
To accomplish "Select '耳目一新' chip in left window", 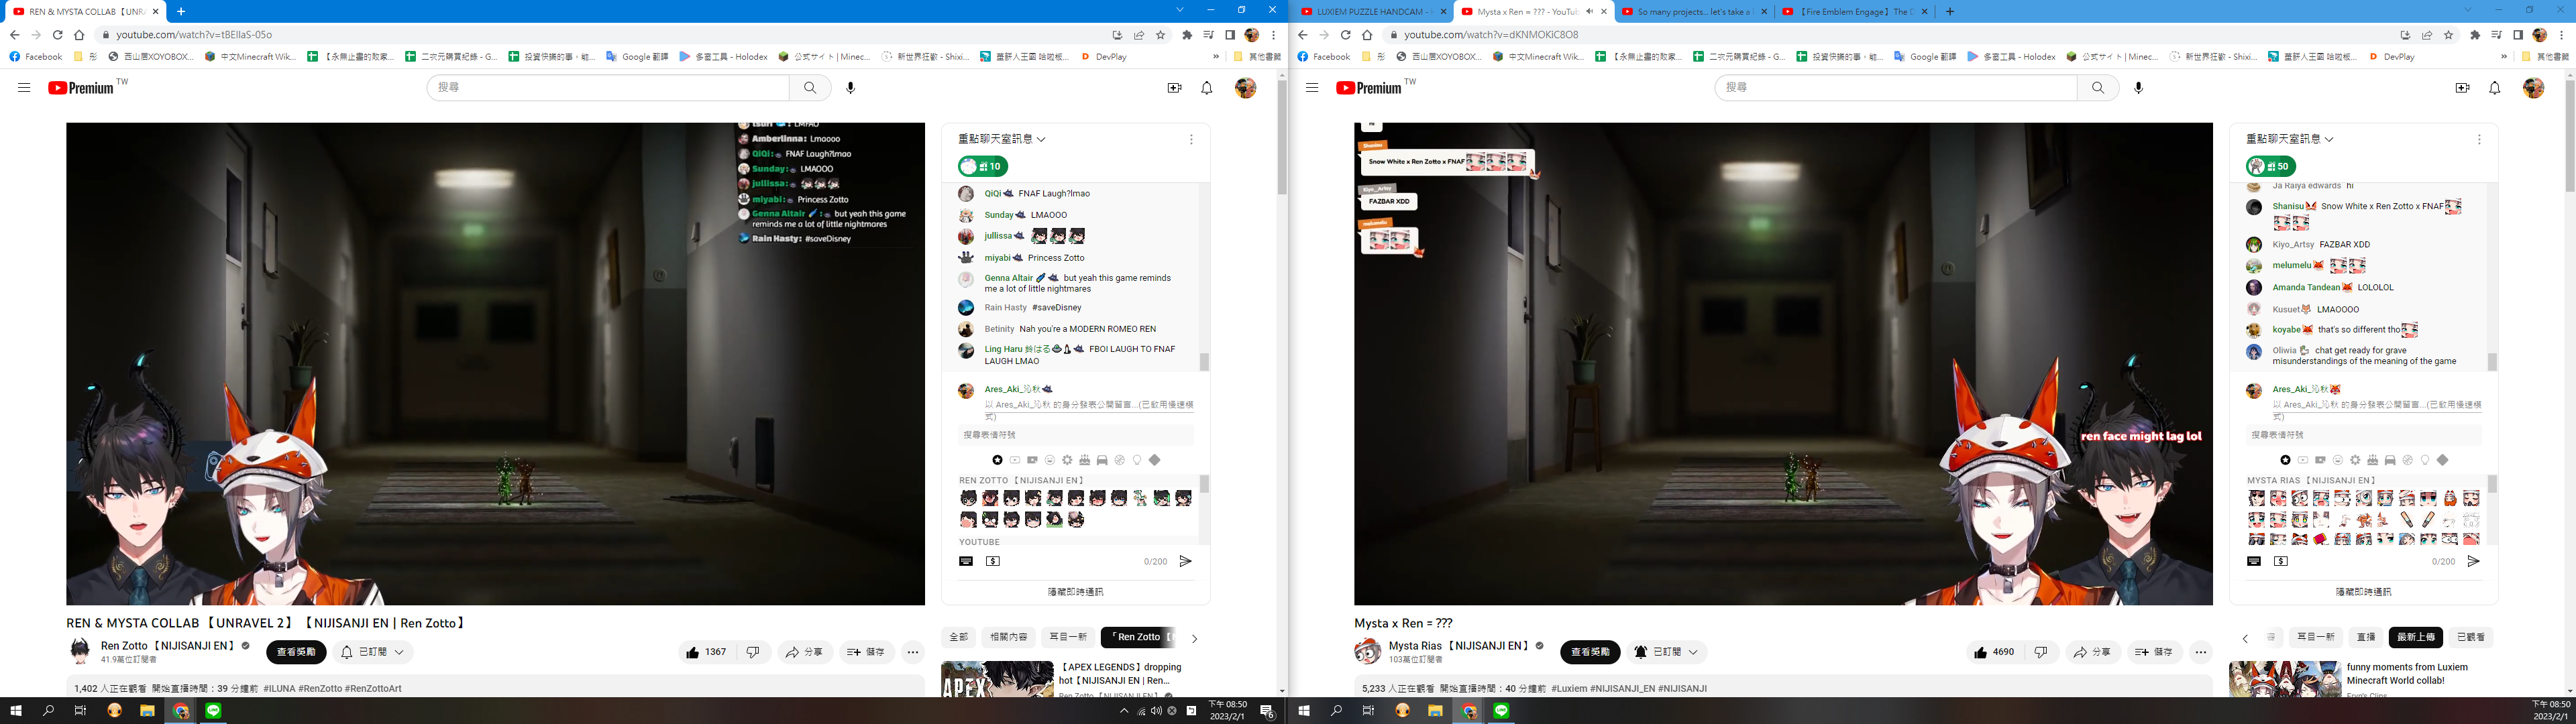I will pyautogui.click(x=1068, y=637).
